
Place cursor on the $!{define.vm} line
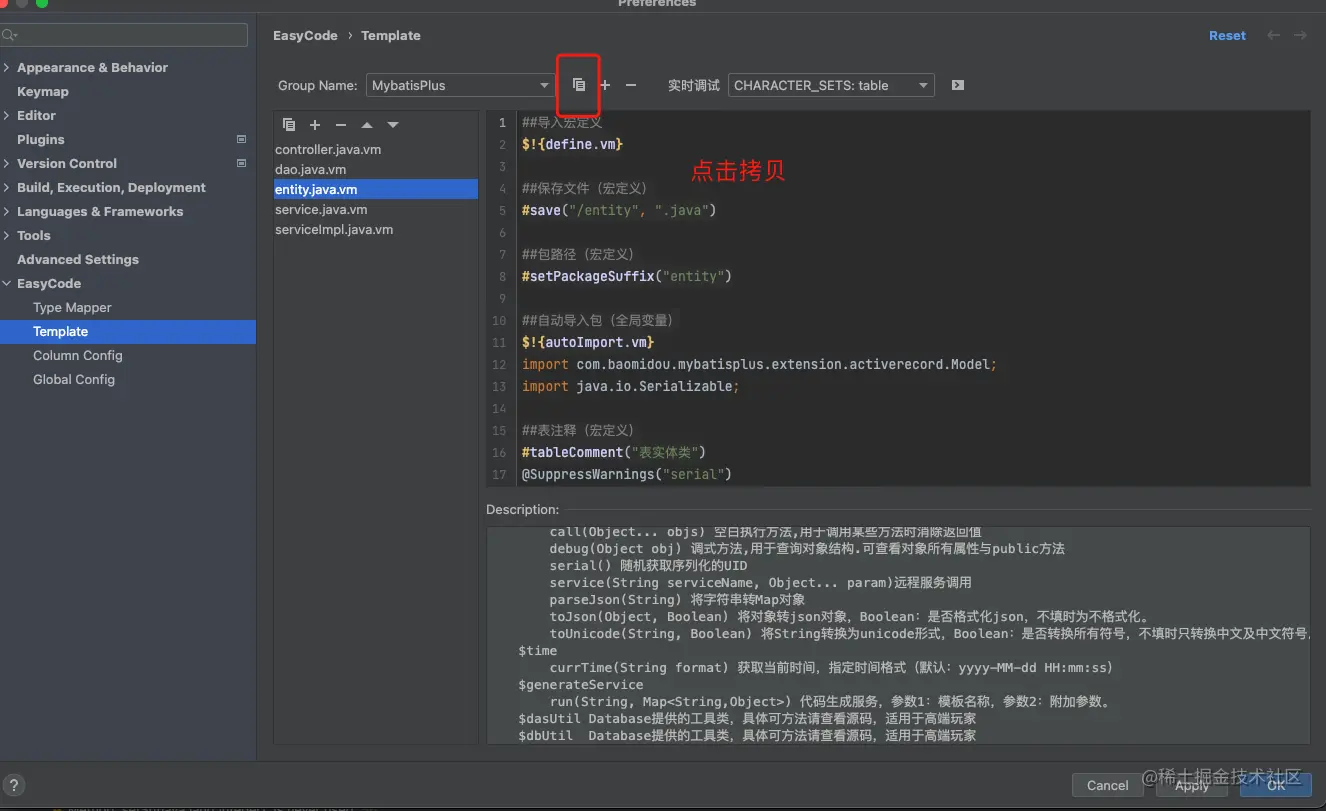[x=572, y=144]
